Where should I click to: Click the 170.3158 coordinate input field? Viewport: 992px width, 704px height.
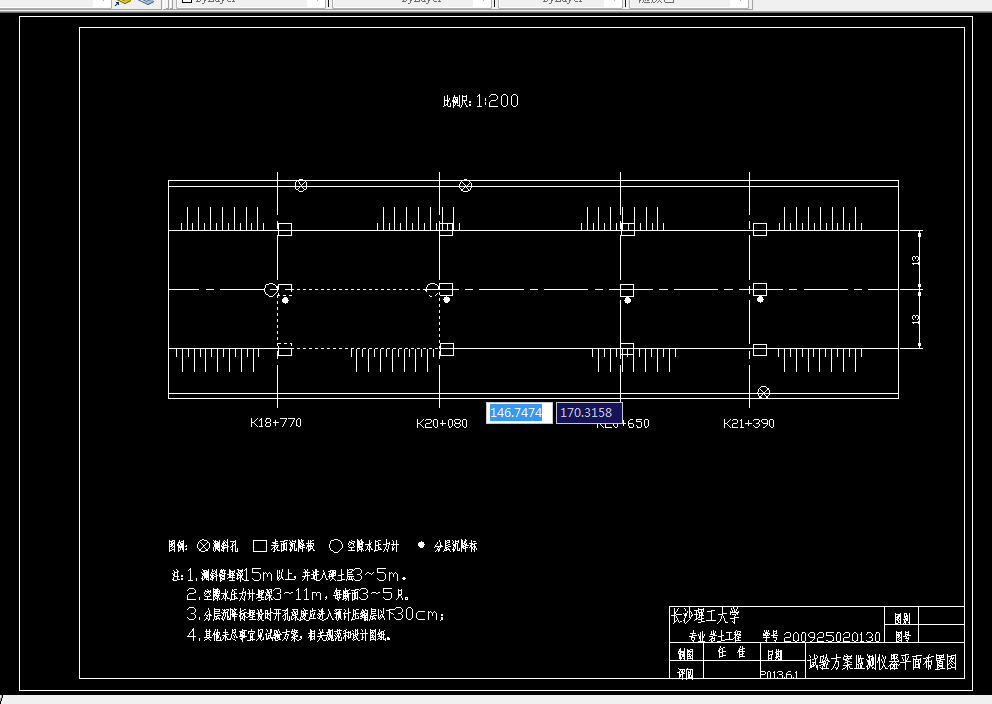pyautogui.click(x=589, y=413)
